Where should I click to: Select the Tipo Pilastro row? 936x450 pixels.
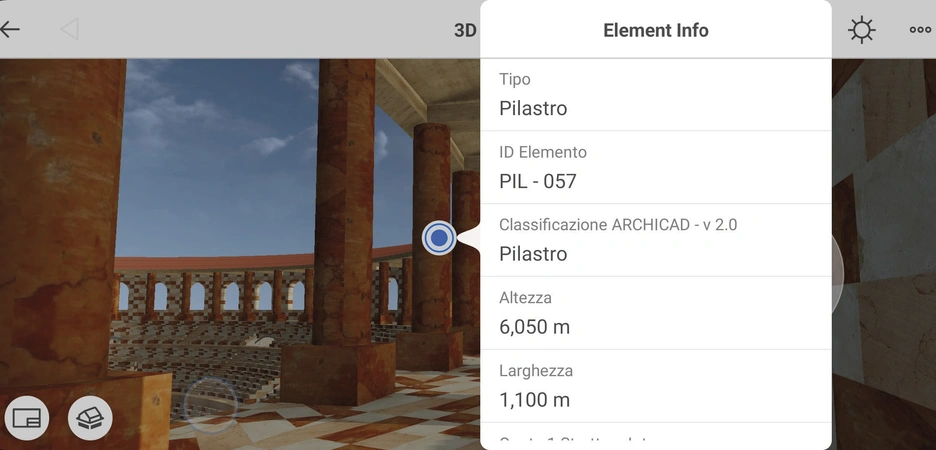655,95
